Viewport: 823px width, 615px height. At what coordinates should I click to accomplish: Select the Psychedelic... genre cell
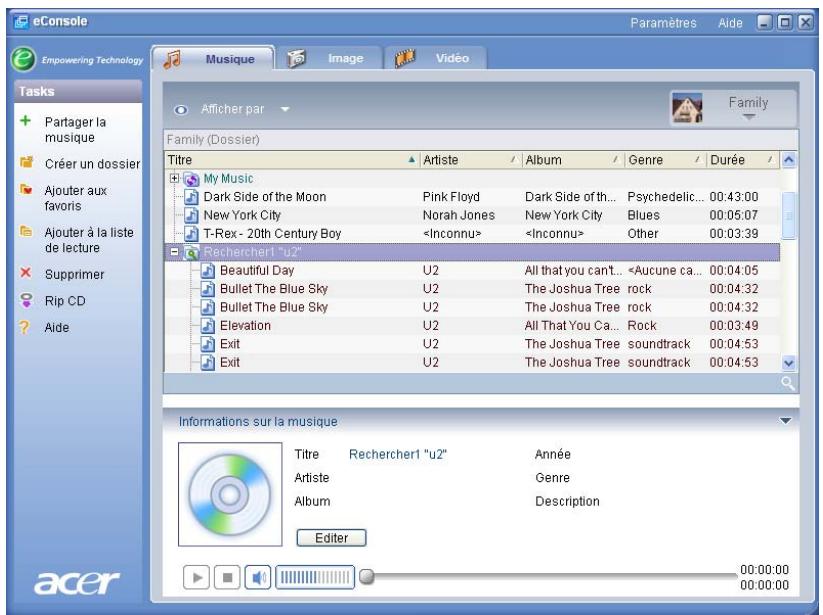click(665, 197)
